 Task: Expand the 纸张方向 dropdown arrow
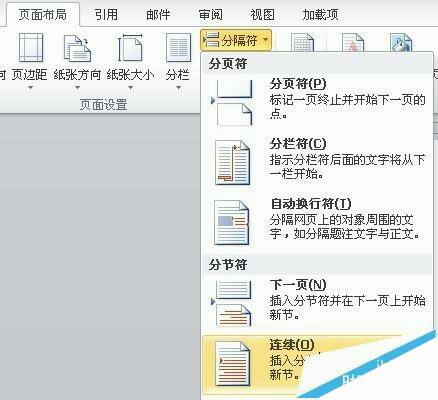(x=77, y=88)
